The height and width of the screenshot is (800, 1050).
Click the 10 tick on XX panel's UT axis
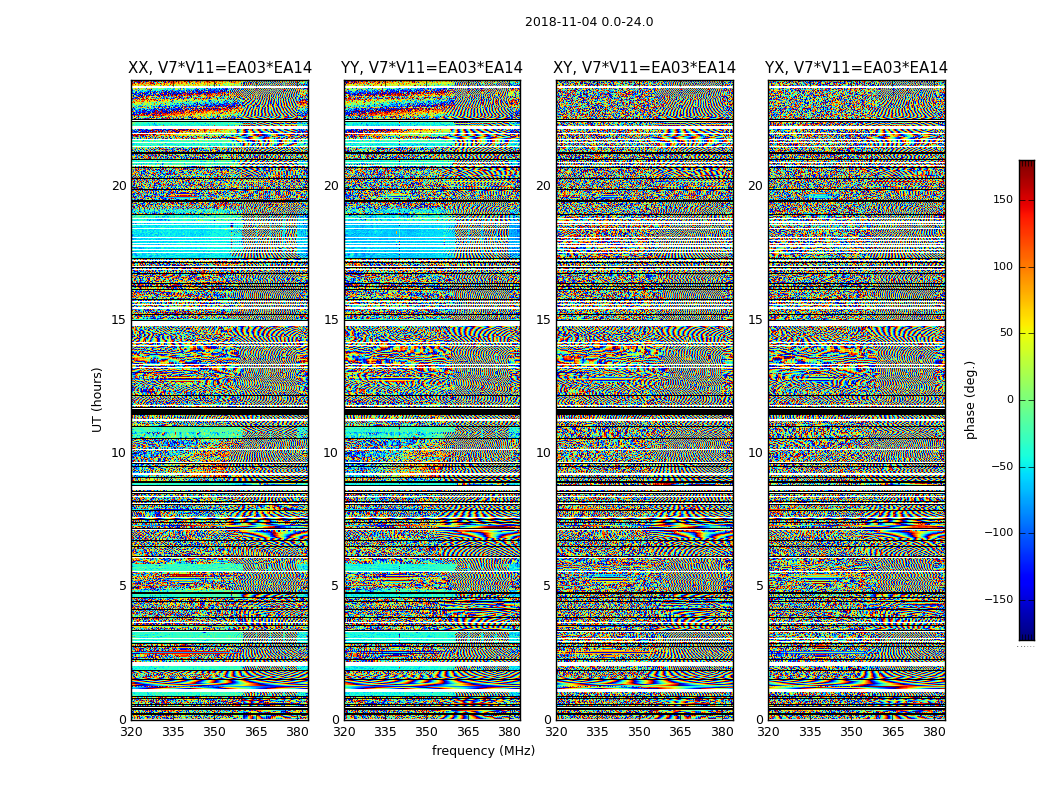tap(119, 453)
